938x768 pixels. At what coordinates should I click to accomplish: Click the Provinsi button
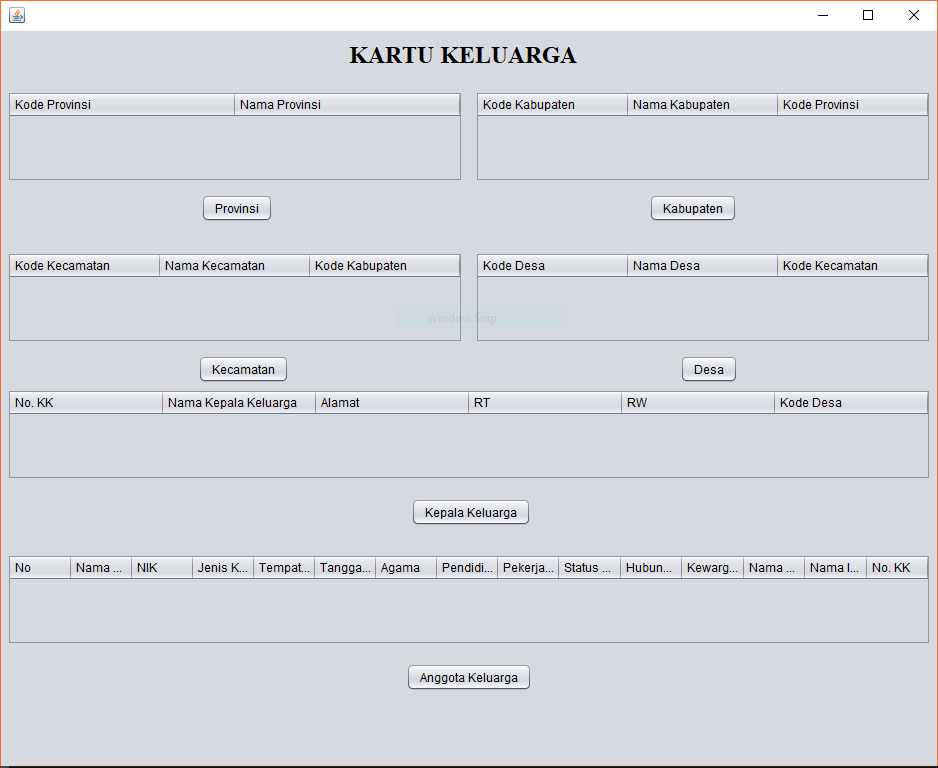[x=236, y=208]
